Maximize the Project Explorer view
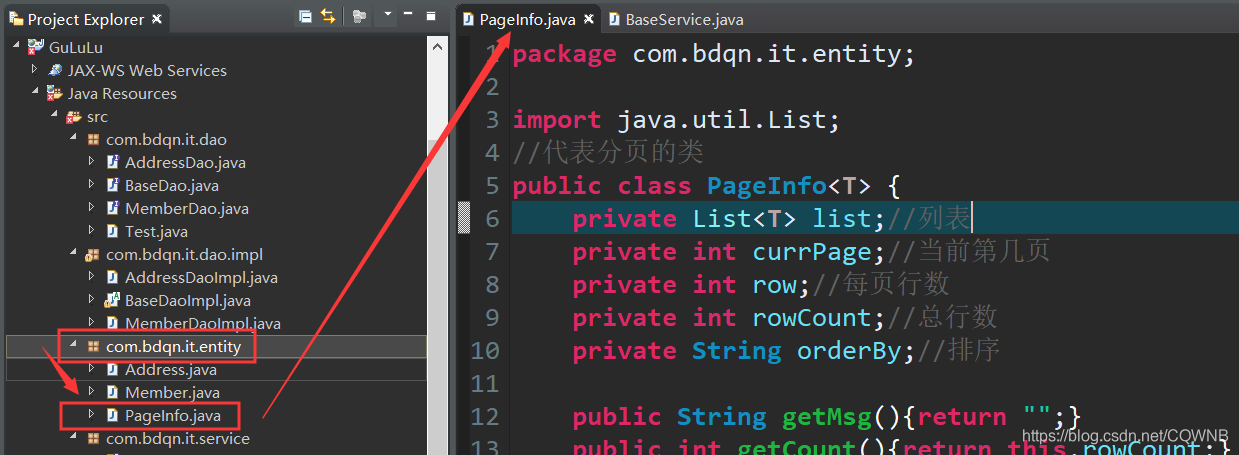The width and height of the screenshot is (1239, 455). click(x=431, y=17)
